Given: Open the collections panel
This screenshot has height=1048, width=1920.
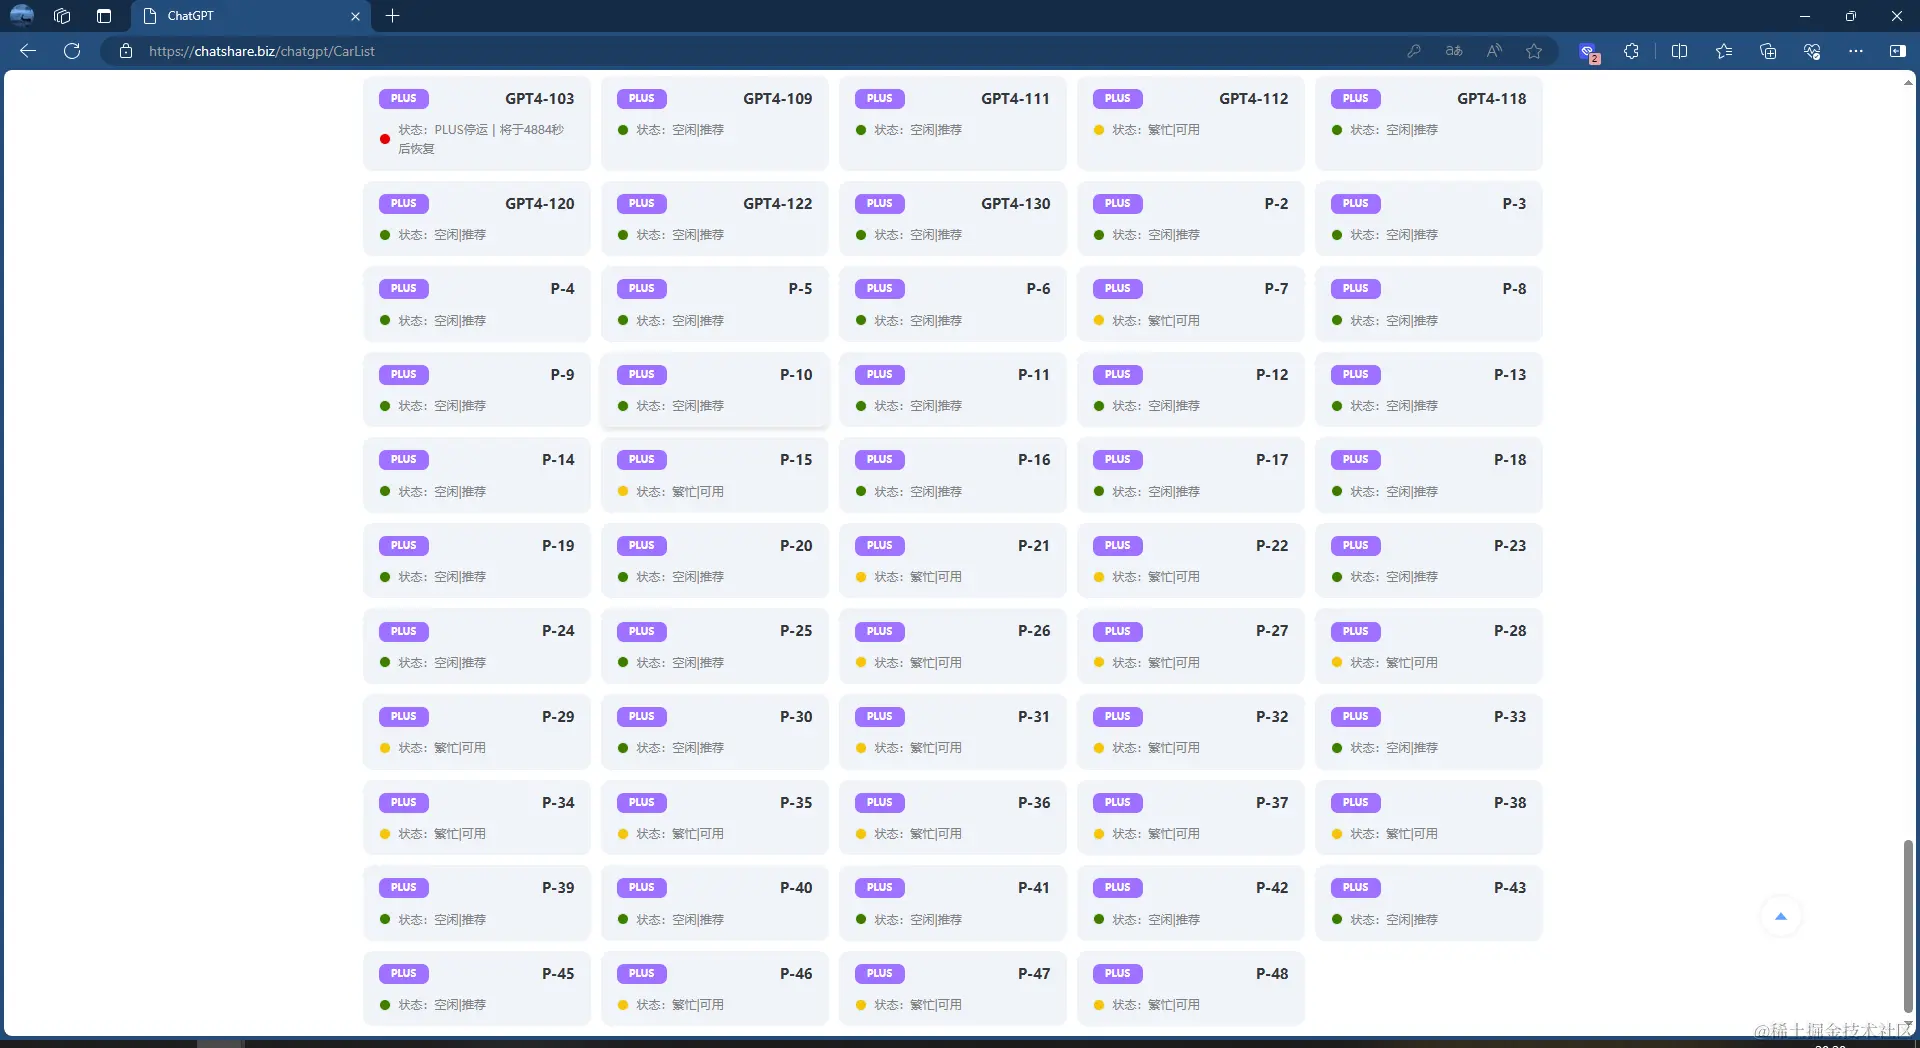Looking at the screenshot, I should pyautogui.click(x=1767, y=51).
